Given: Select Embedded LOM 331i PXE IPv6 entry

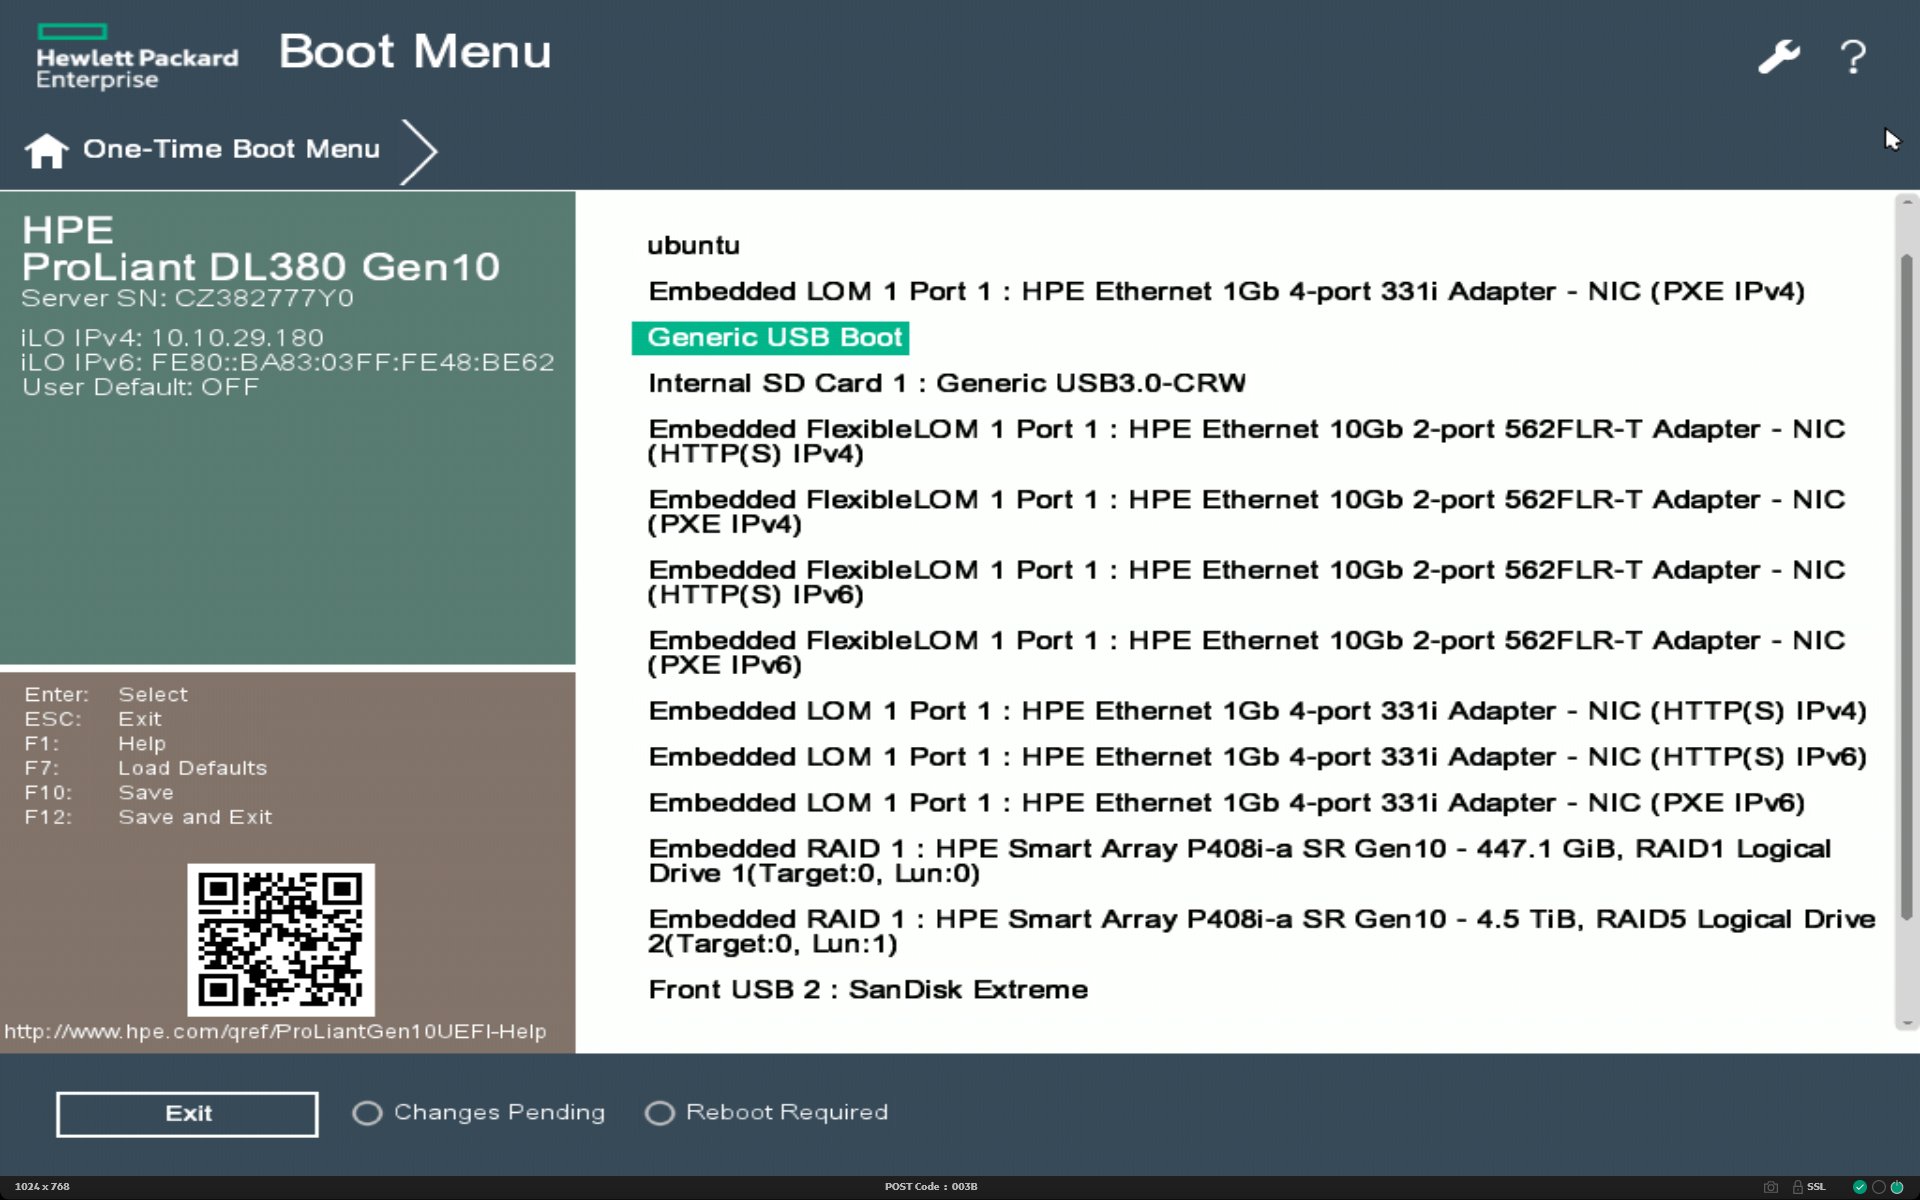Looking at the screenshot, I should pyautogui.click(x=1226, y=803).
